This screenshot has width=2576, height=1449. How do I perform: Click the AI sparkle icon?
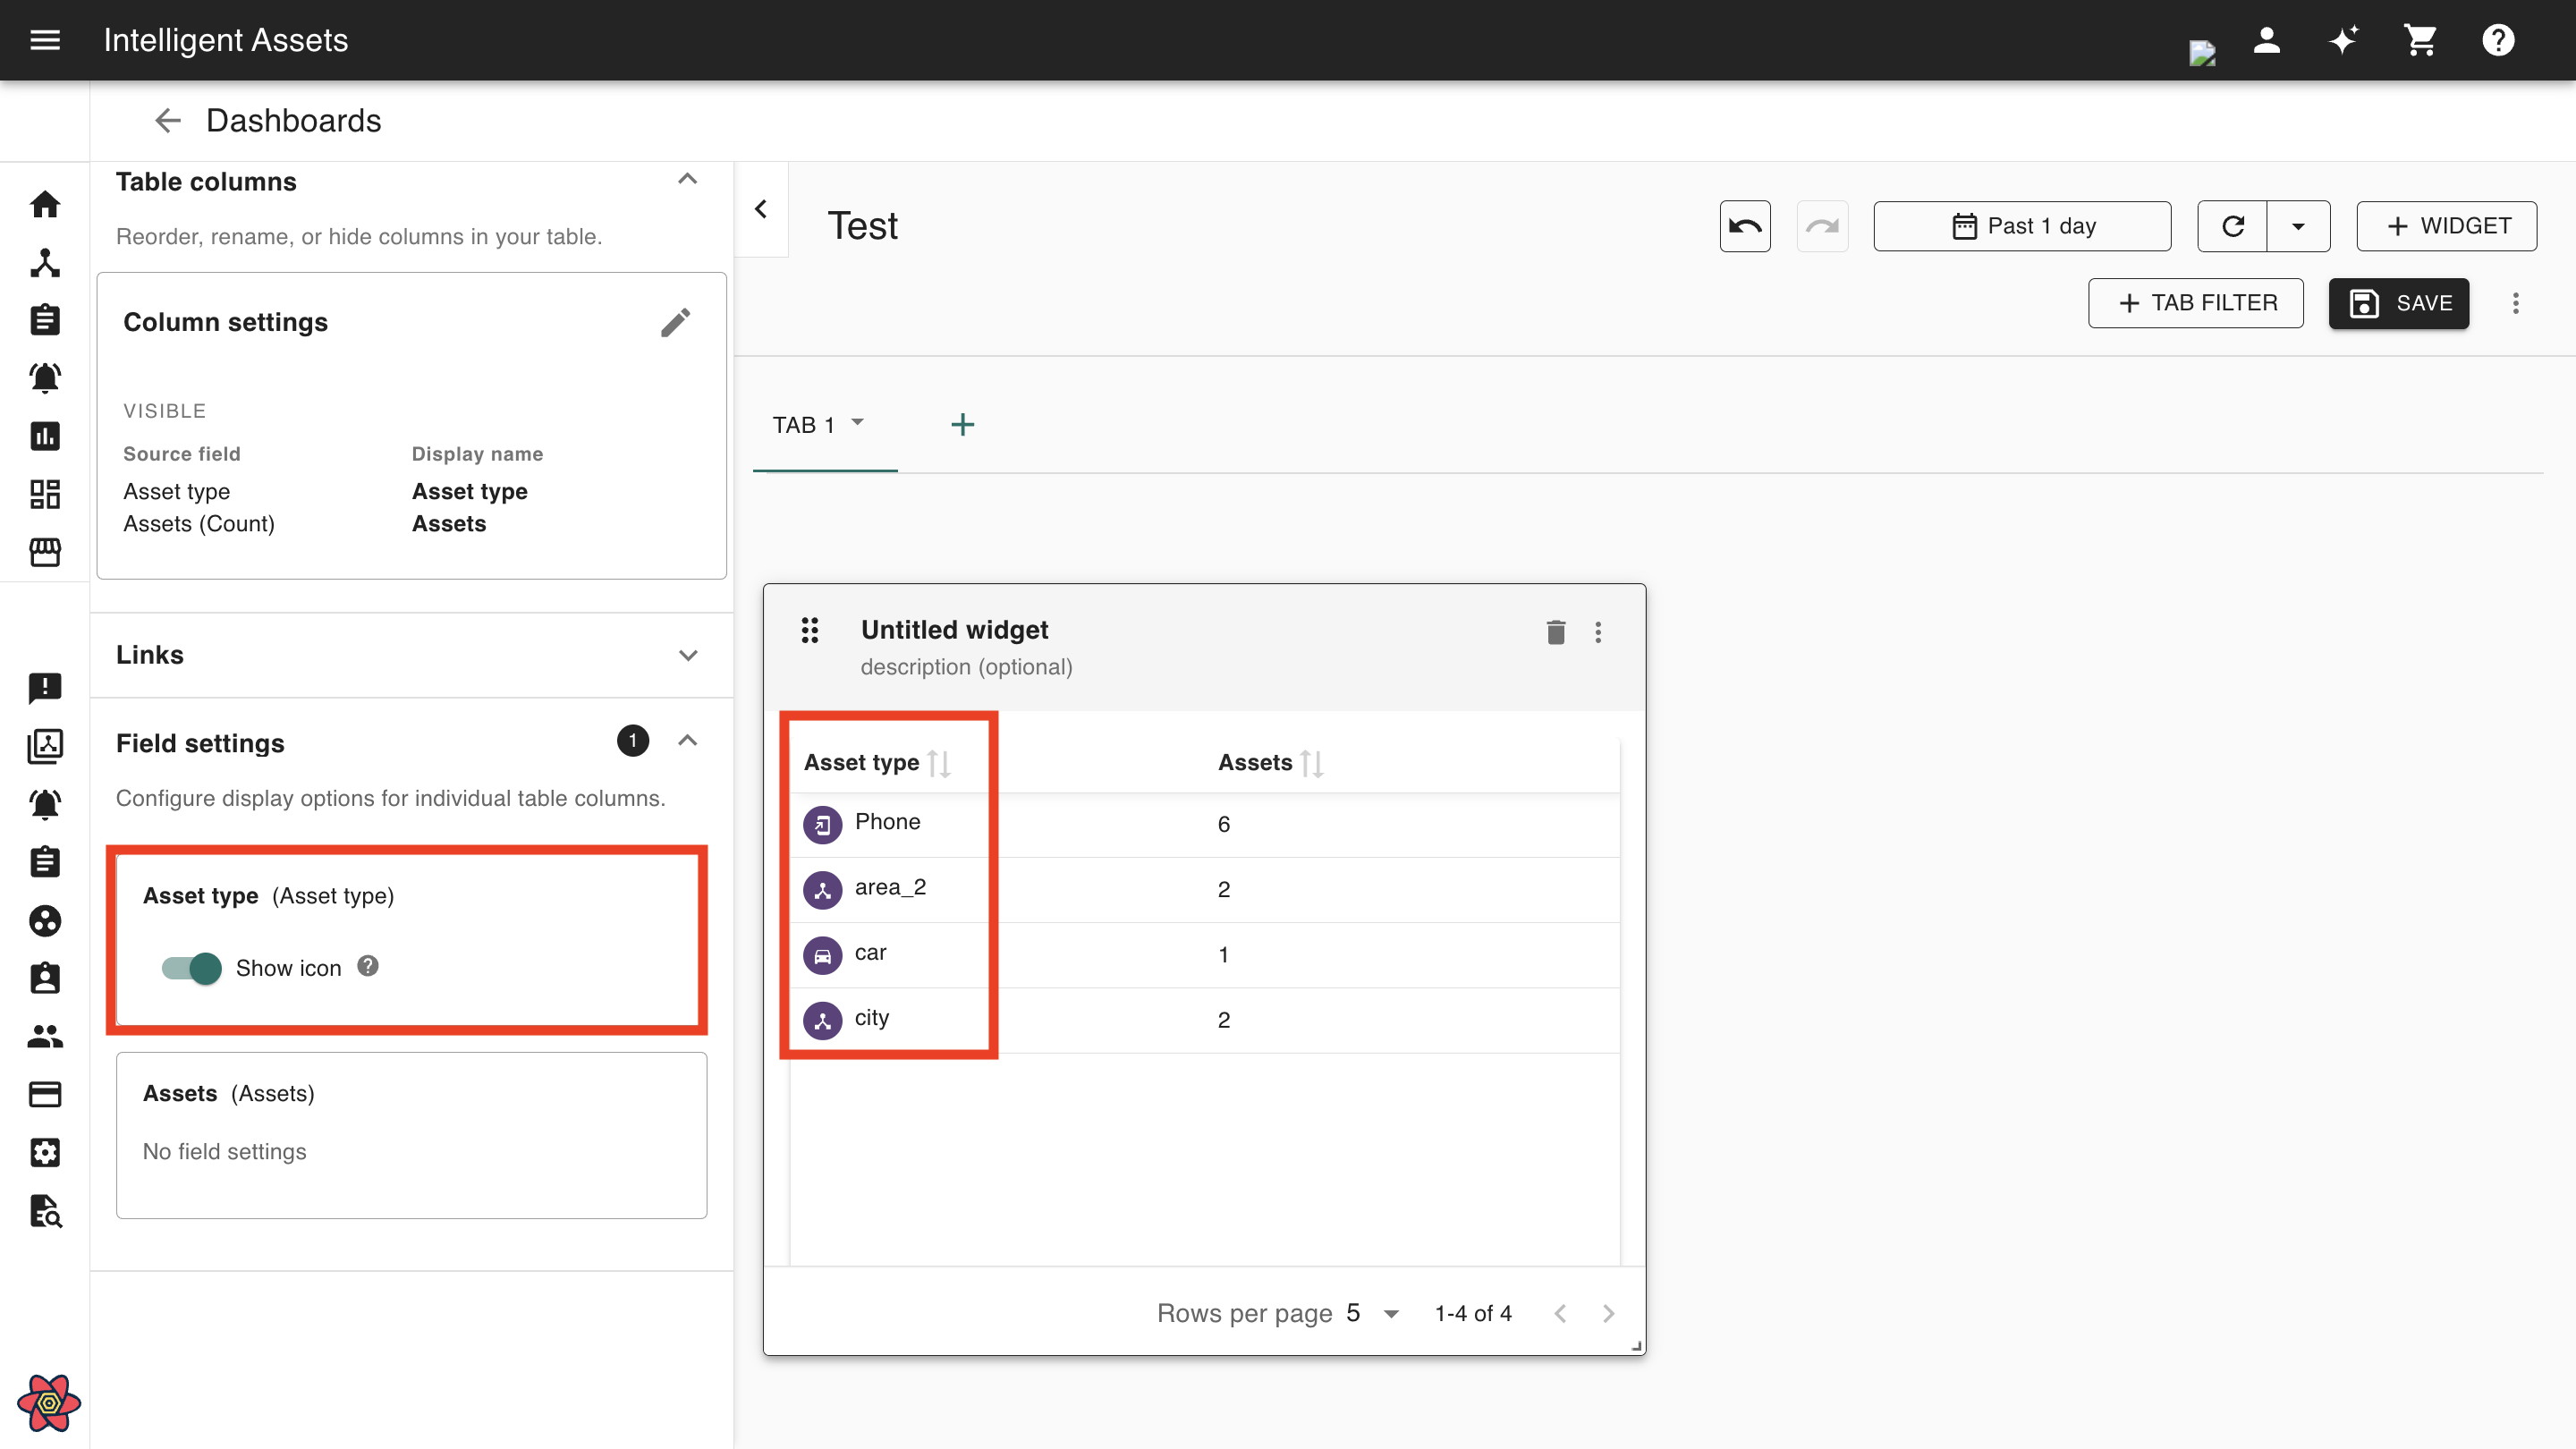(2343, 40)
